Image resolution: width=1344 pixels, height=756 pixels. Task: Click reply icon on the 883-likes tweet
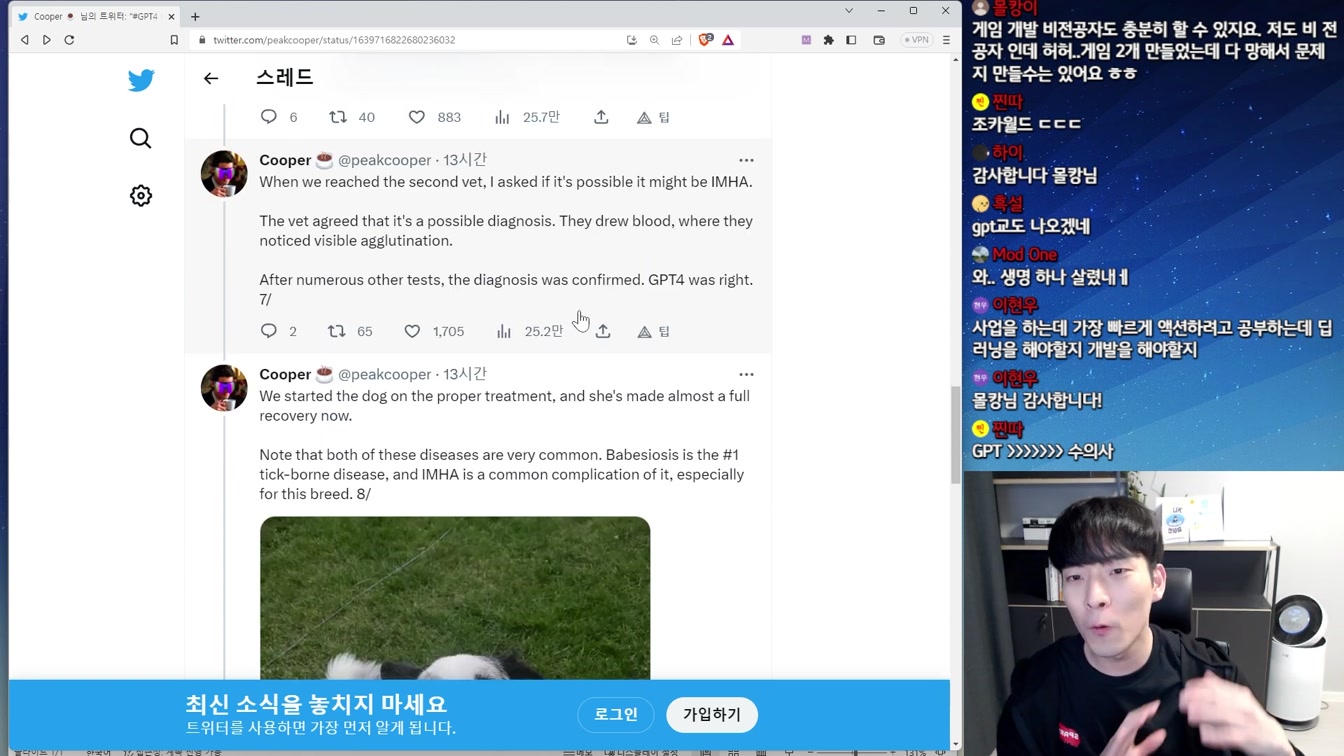[269, 117]
